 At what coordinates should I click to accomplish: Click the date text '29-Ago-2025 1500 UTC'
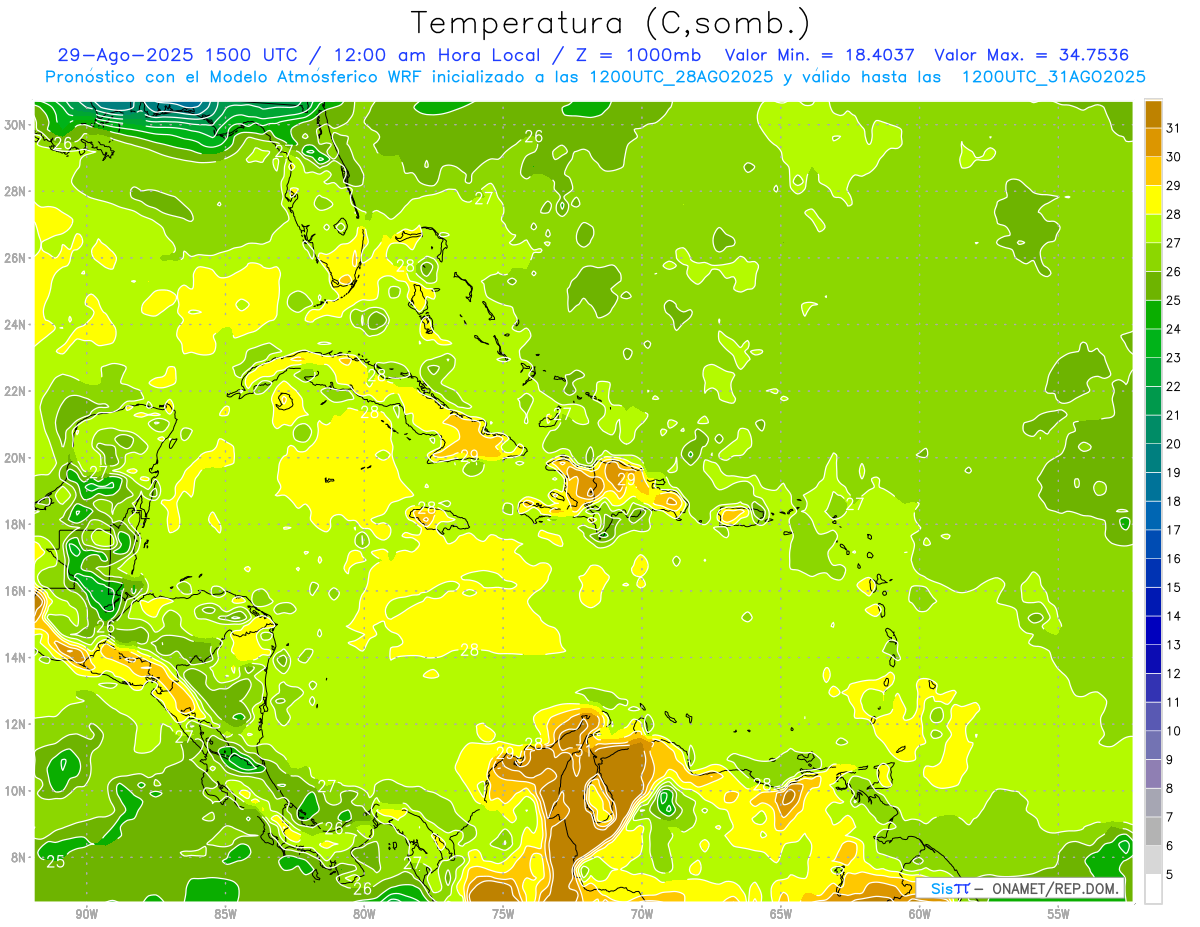(179, 55)
